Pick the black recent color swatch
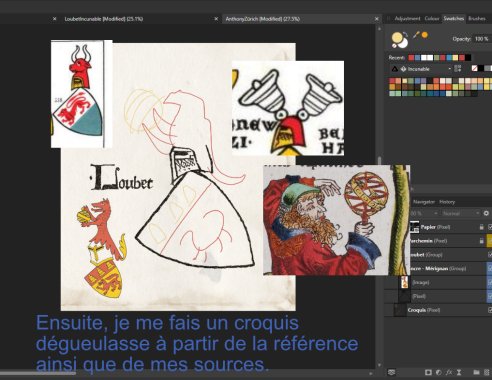Image resolution: width=492 pixels, height=380 pixels. (x=468, y=58)
